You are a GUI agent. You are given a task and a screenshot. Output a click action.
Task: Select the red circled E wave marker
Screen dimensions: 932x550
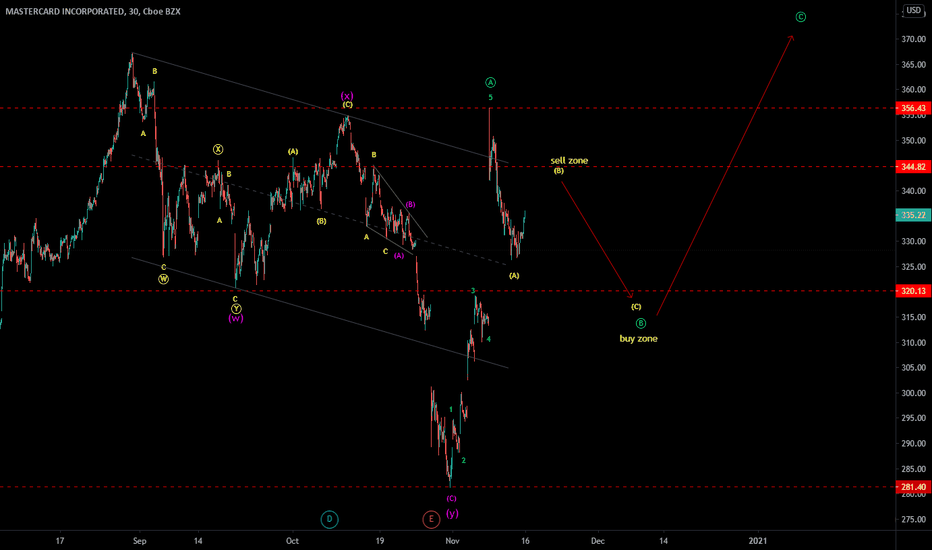point(431,520)
